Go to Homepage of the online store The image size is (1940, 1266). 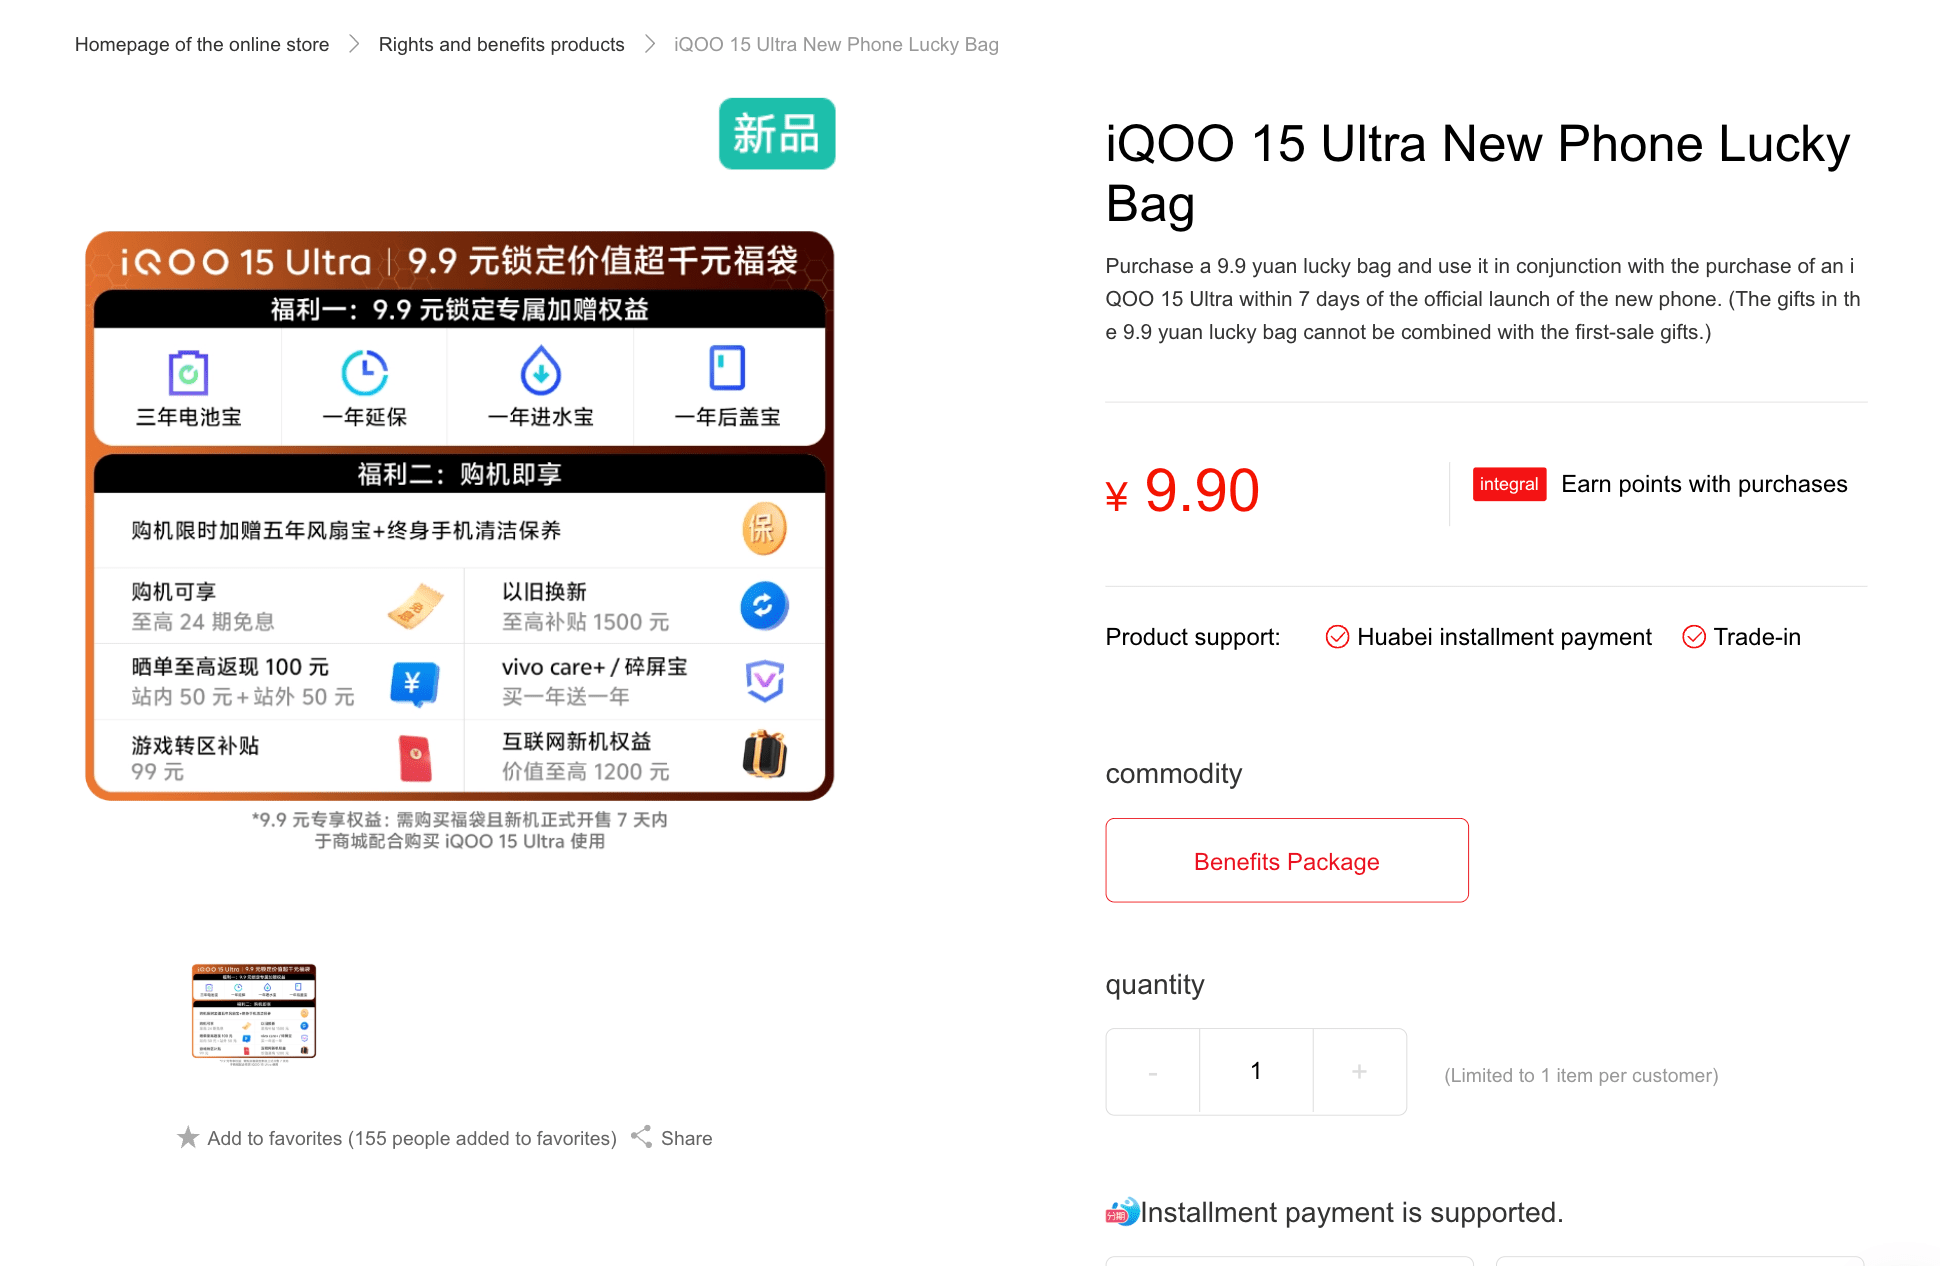(202, 44)
